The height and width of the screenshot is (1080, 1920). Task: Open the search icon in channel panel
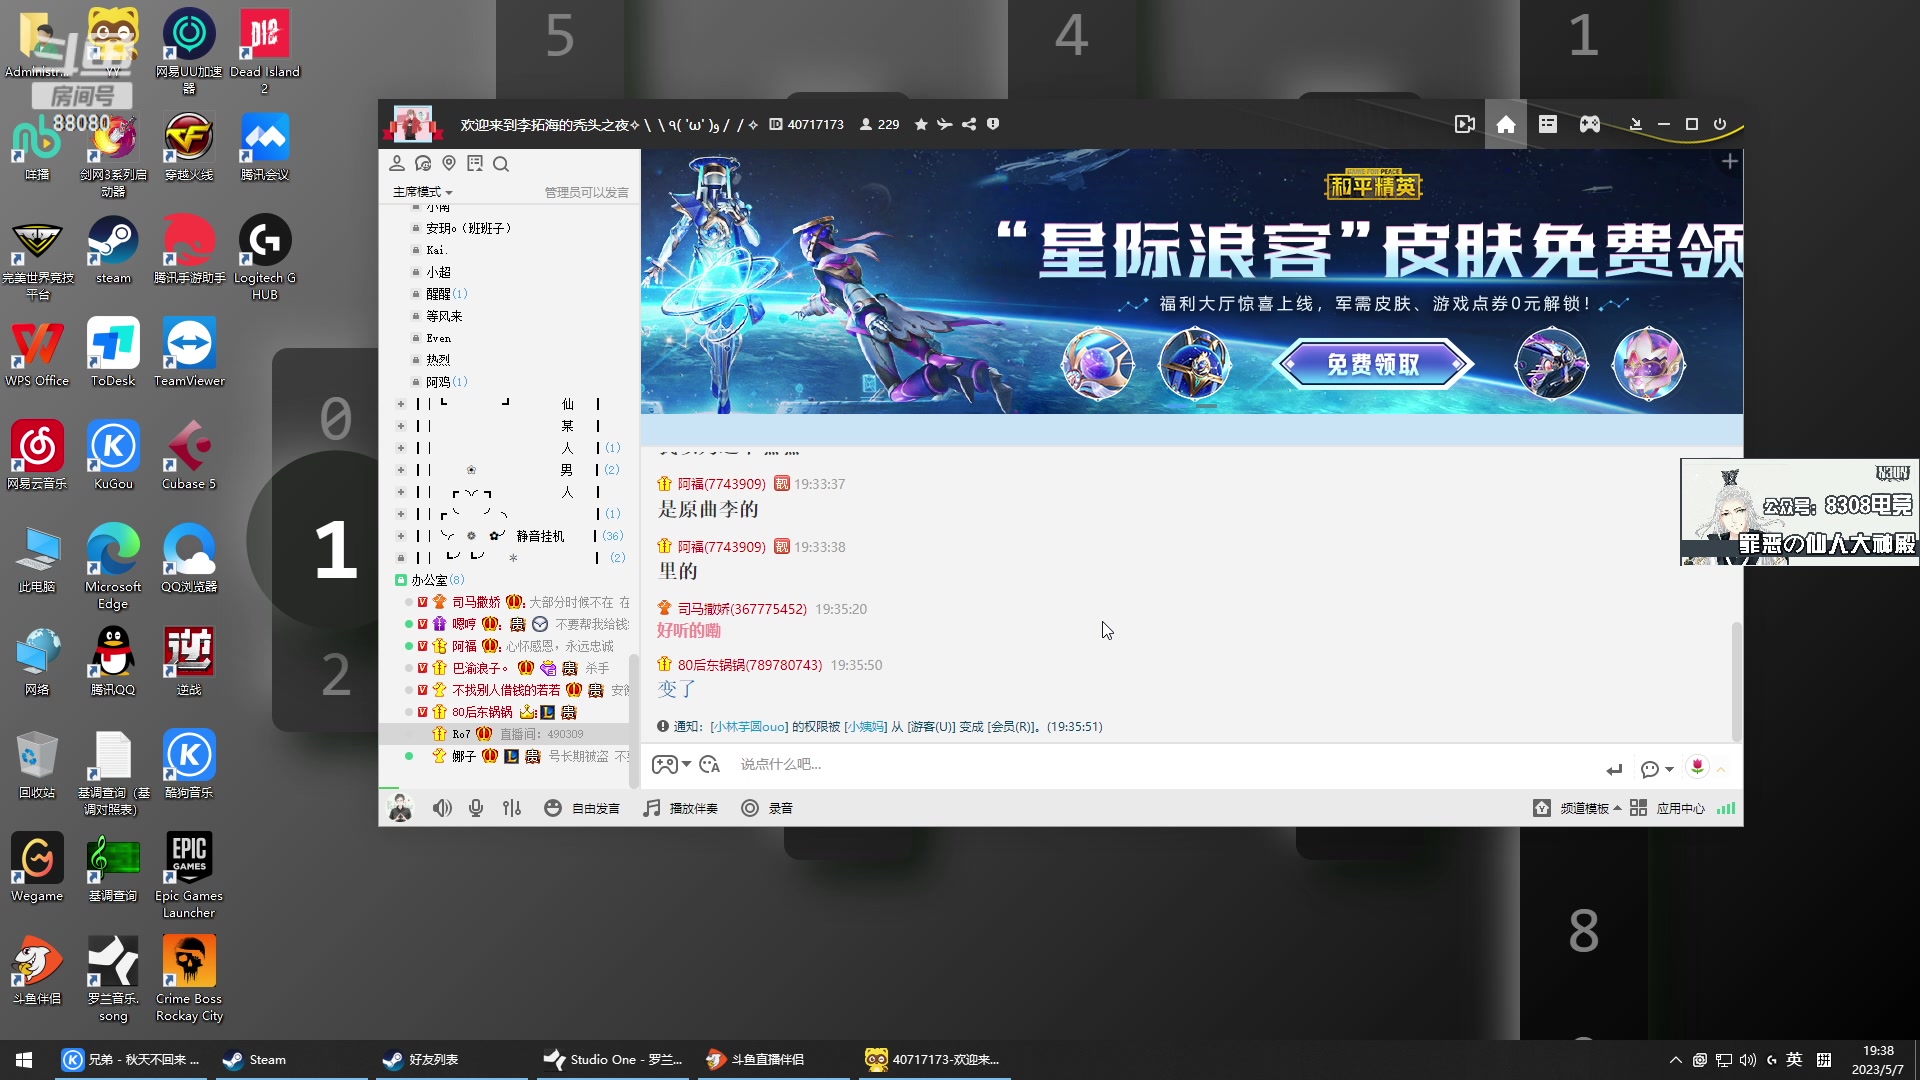[501, 164]
